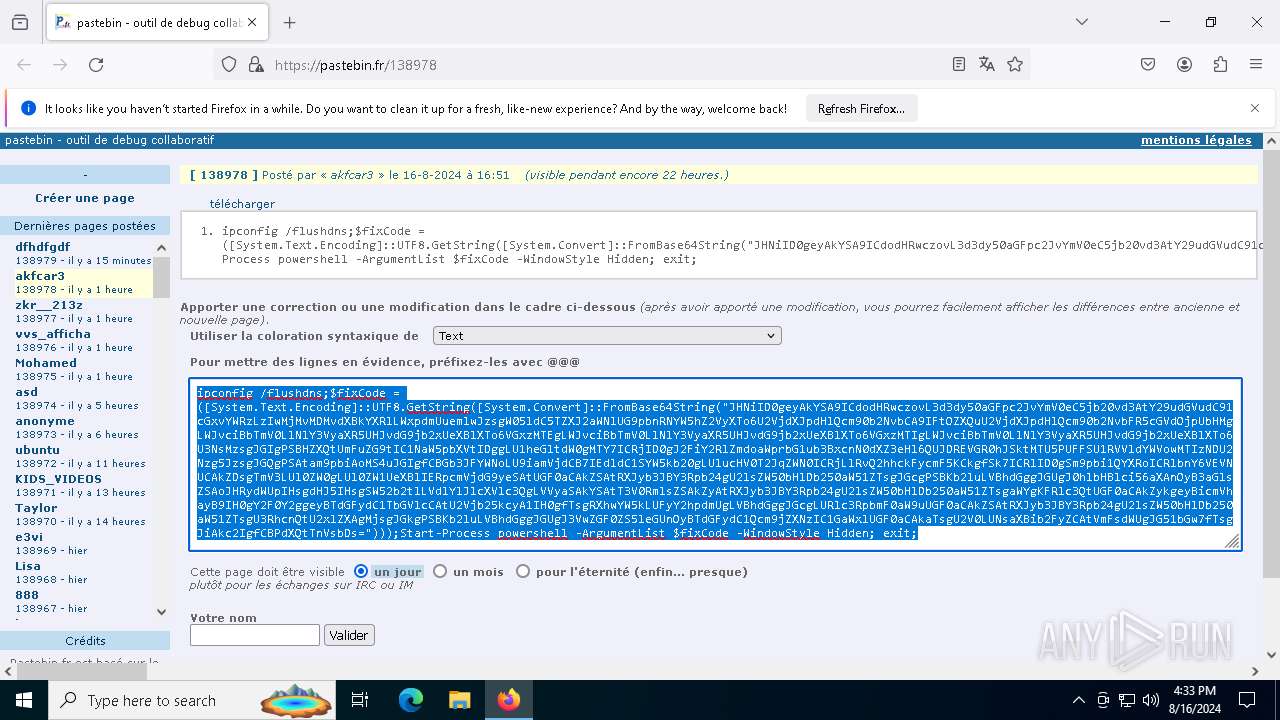Screen dimensions: 1280x720
Task: Toggle Reader View in address bar
Action: pos(959,64)
